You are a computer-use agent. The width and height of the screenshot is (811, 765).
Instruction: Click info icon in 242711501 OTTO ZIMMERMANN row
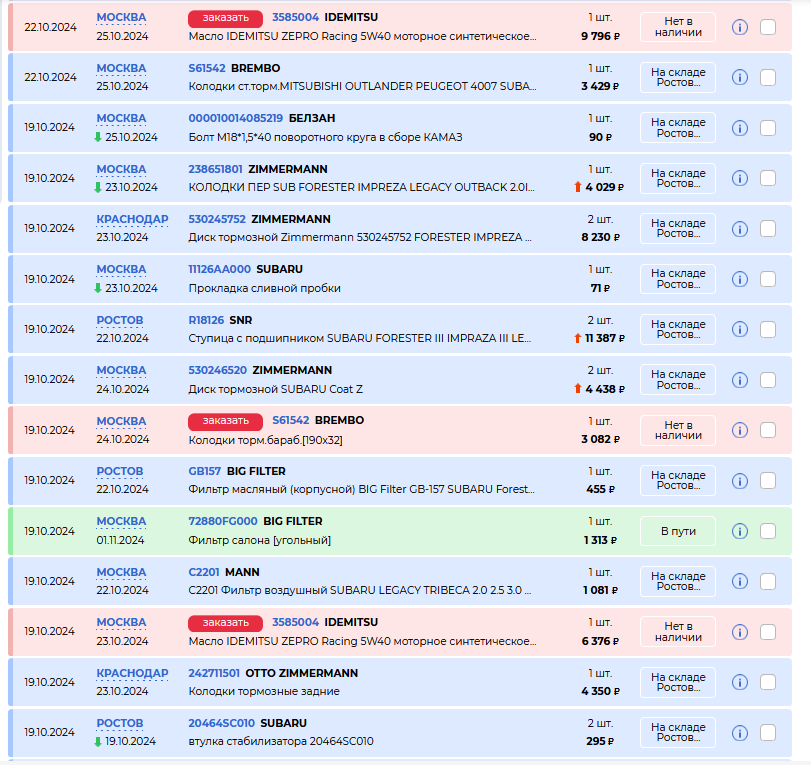pyautogui.click(x=740, y=682)
